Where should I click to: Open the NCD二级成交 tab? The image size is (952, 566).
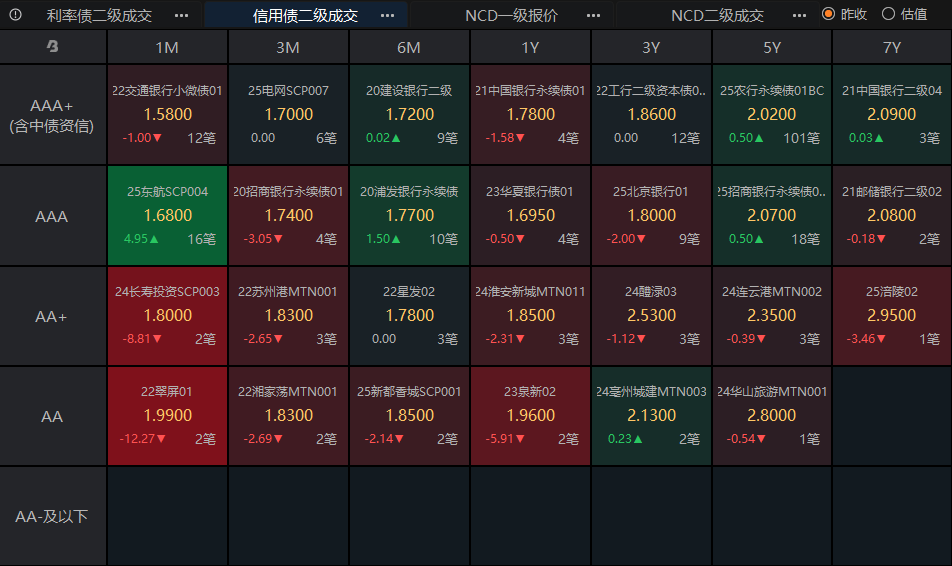pos(717,15)
